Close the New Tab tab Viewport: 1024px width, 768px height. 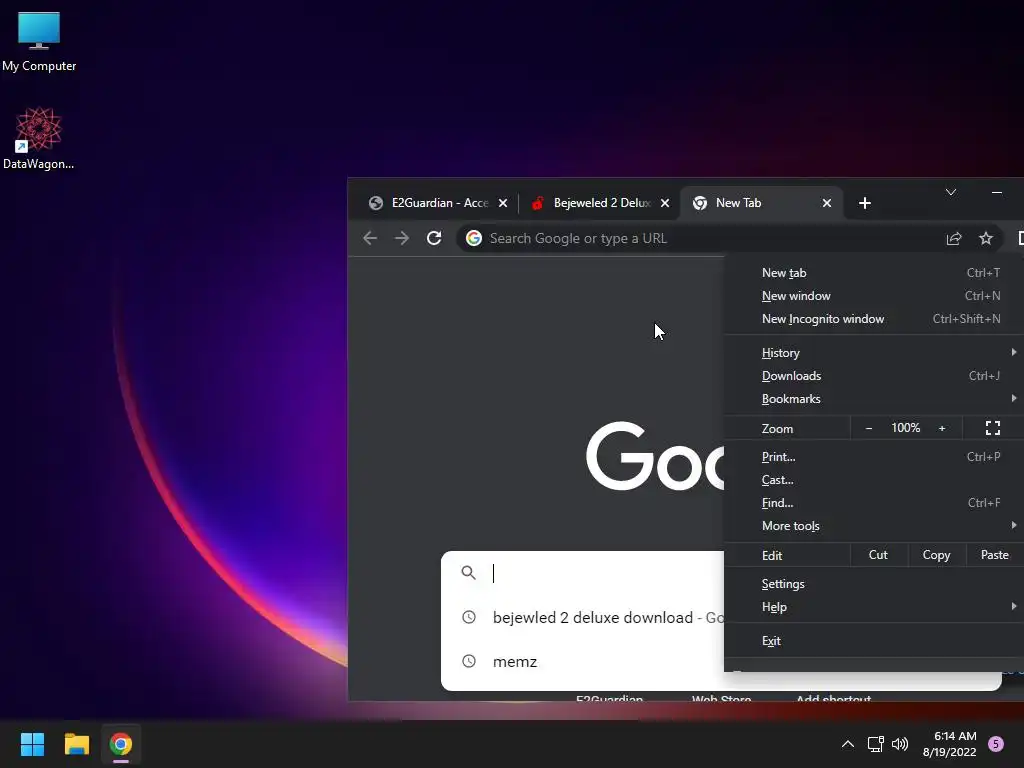827,203
